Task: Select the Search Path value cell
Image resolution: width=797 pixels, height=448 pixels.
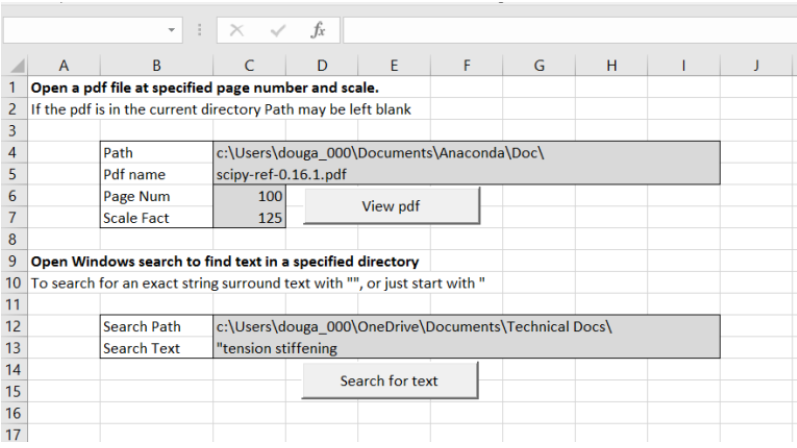Action: pyautogui.click(x=466, y=327)
